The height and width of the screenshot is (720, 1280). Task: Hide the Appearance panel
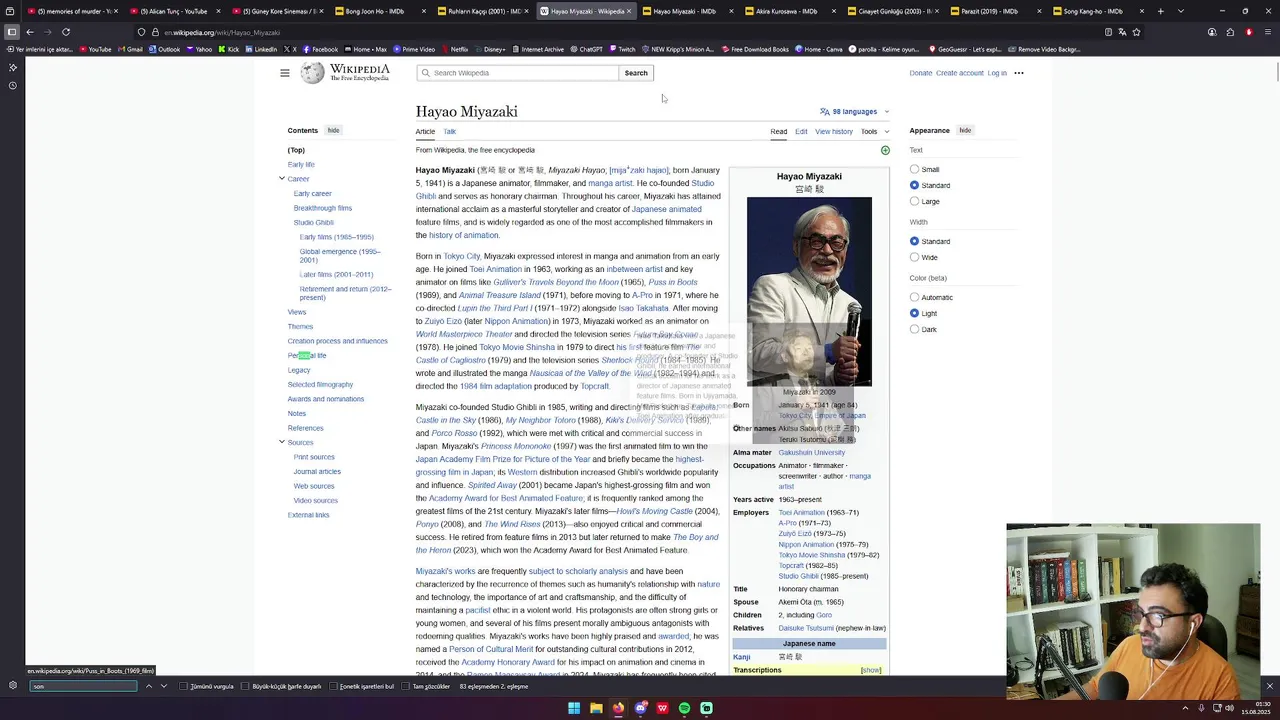click(965, 130)
